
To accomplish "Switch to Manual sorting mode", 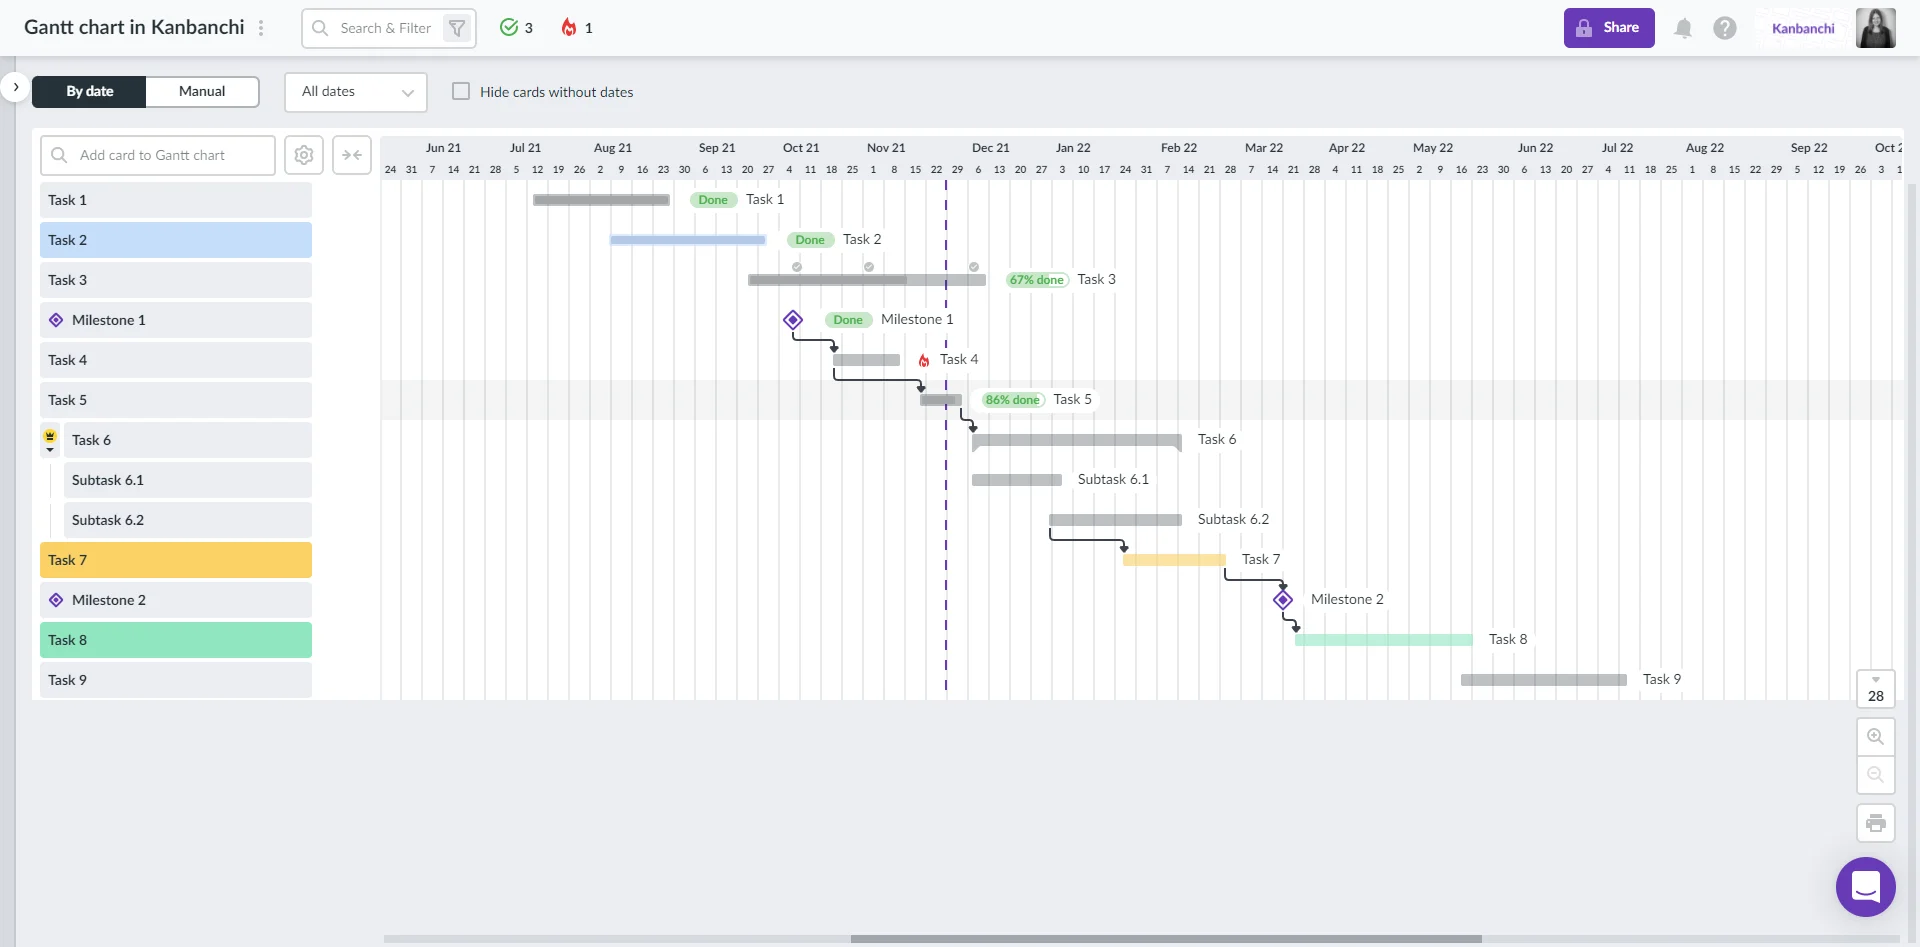I will tap(202, 91).
